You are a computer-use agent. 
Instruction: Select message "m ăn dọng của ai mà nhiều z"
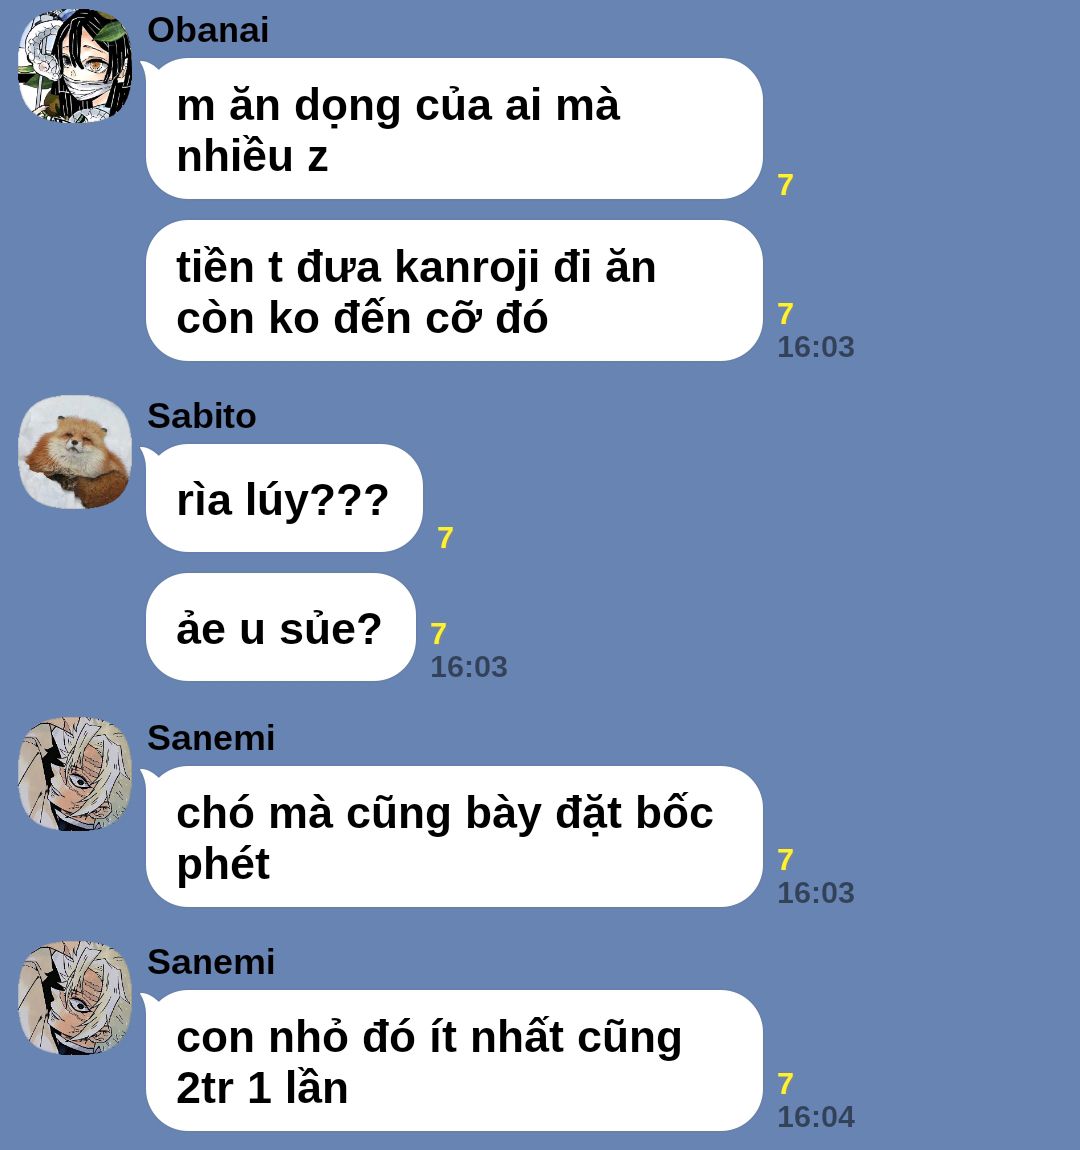pos(454,128)
